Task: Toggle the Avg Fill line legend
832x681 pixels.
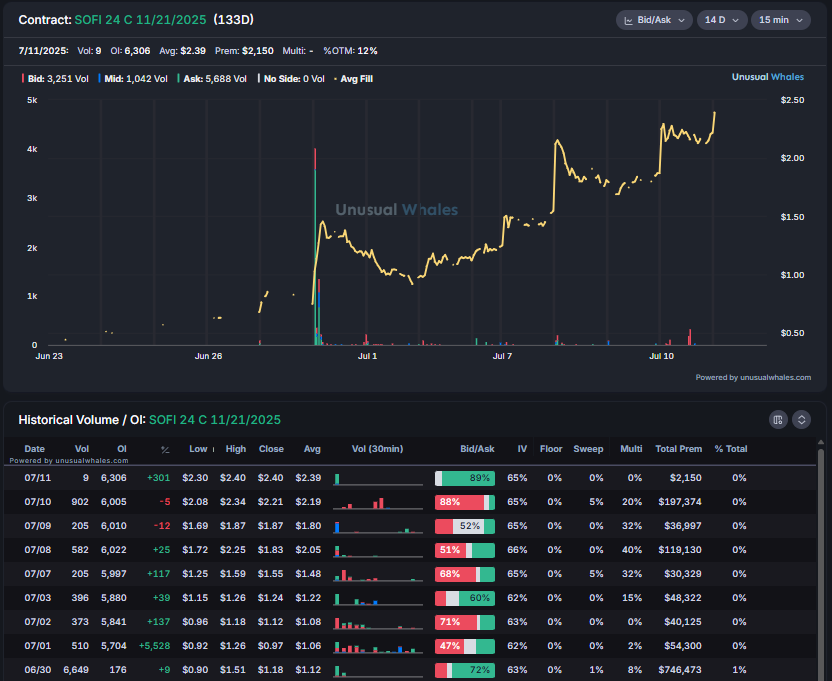Action: pyautogui.click(x=353, y=79)
